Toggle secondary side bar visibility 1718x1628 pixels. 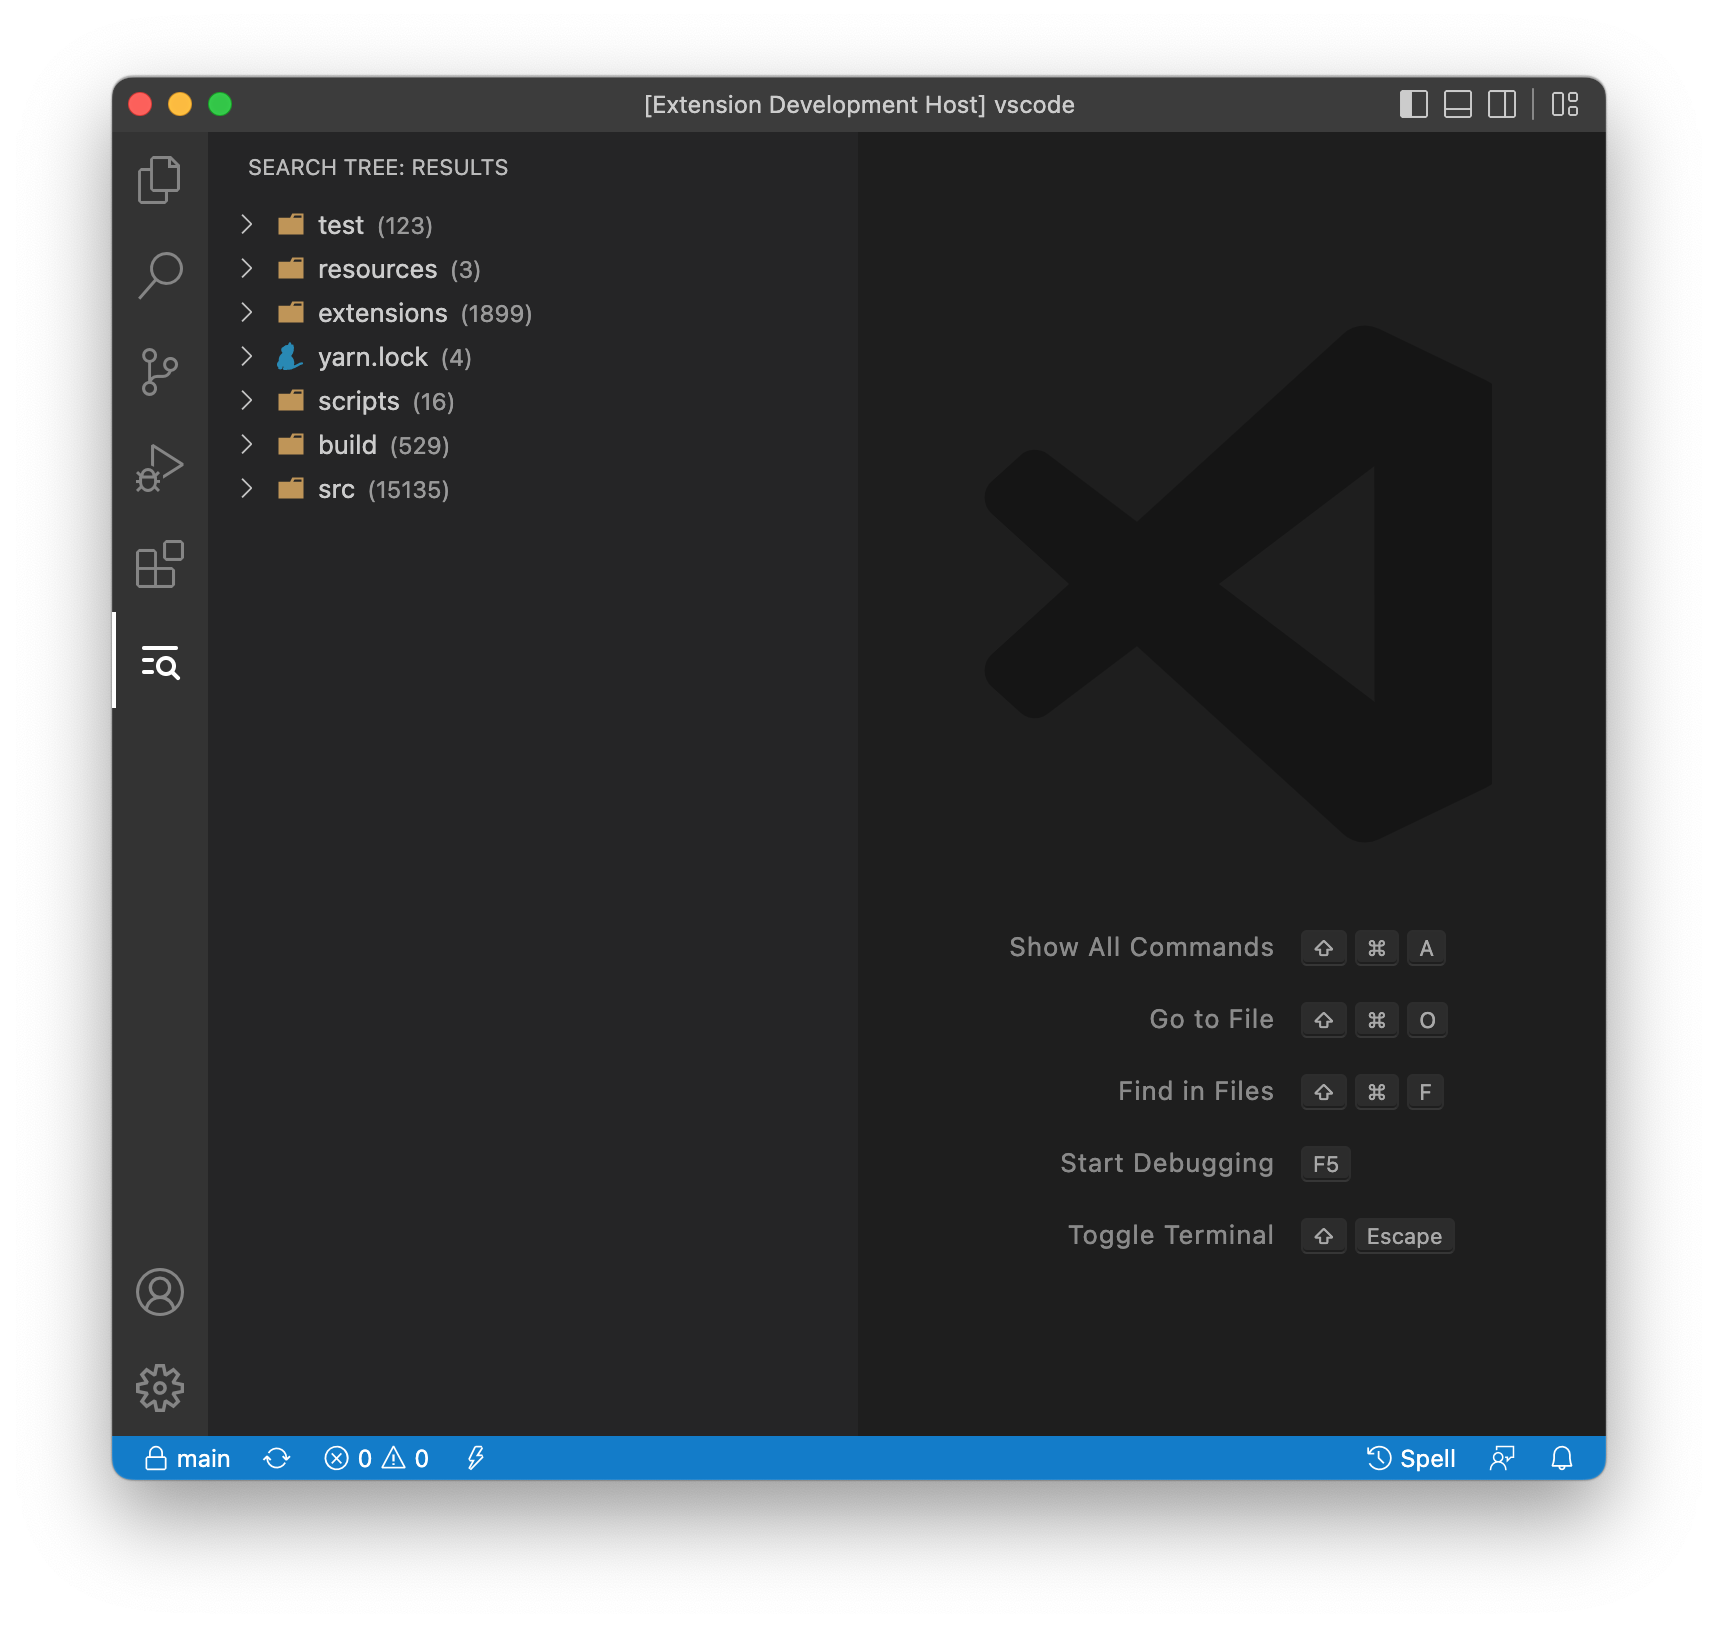click(1502, 104)
